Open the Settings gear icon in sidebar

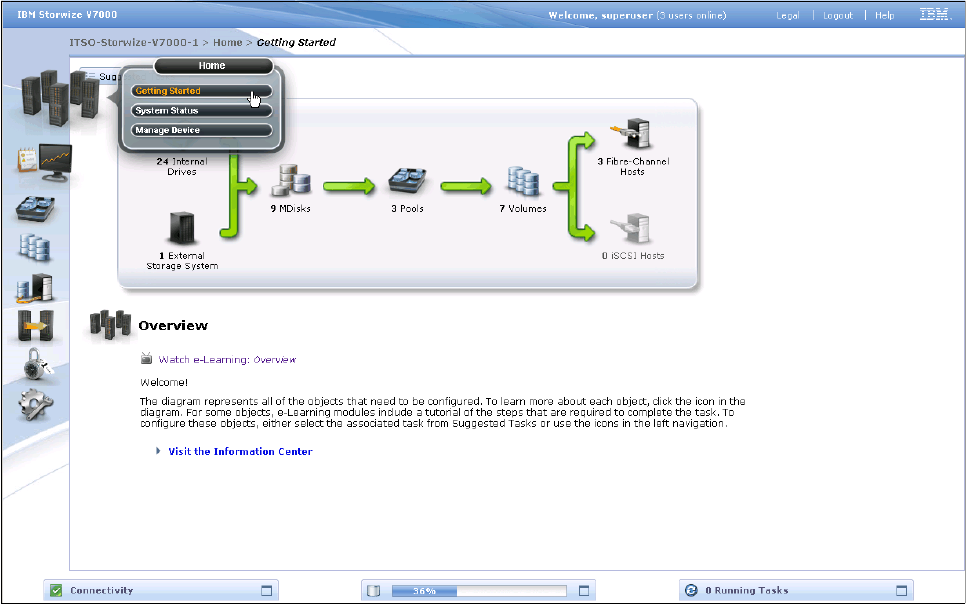pyautogui.click(x=37, y=403)
